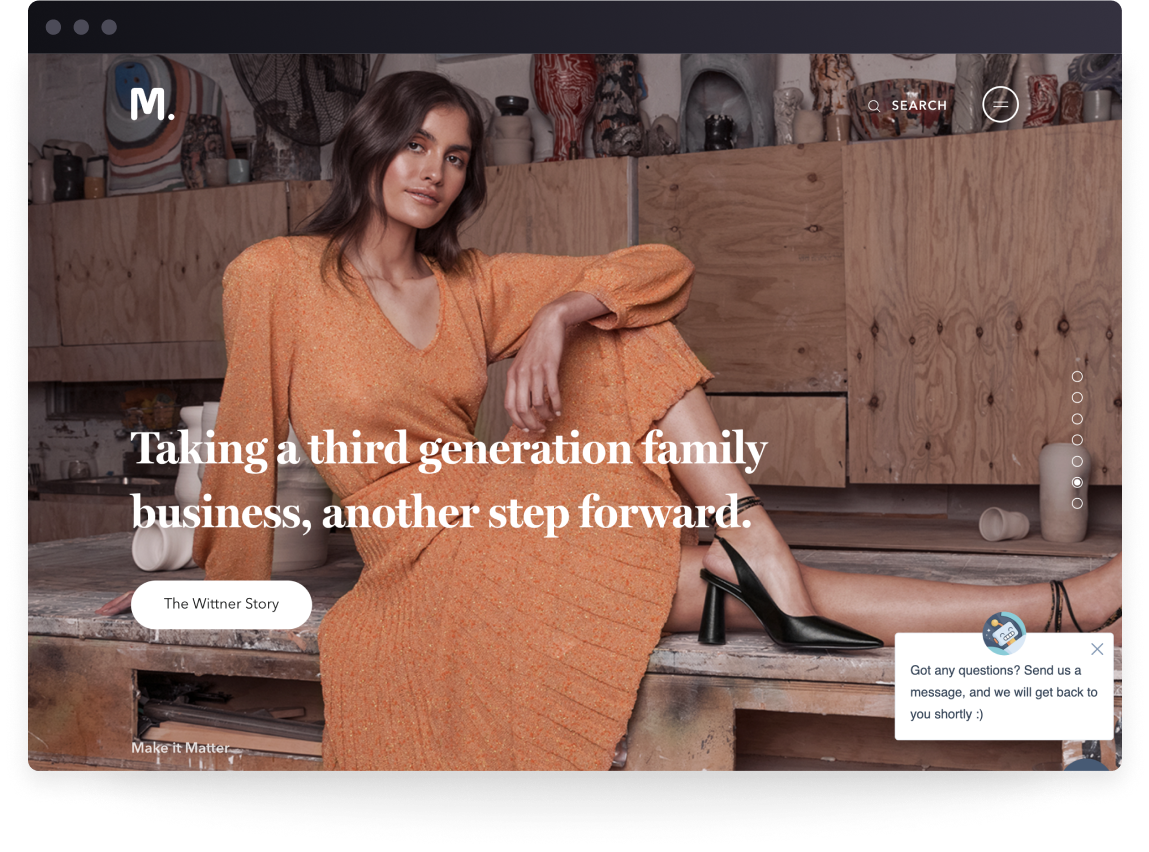Open the hamburger menu circle icon
The image size is (1149, 852).
tap(1000, 105)
